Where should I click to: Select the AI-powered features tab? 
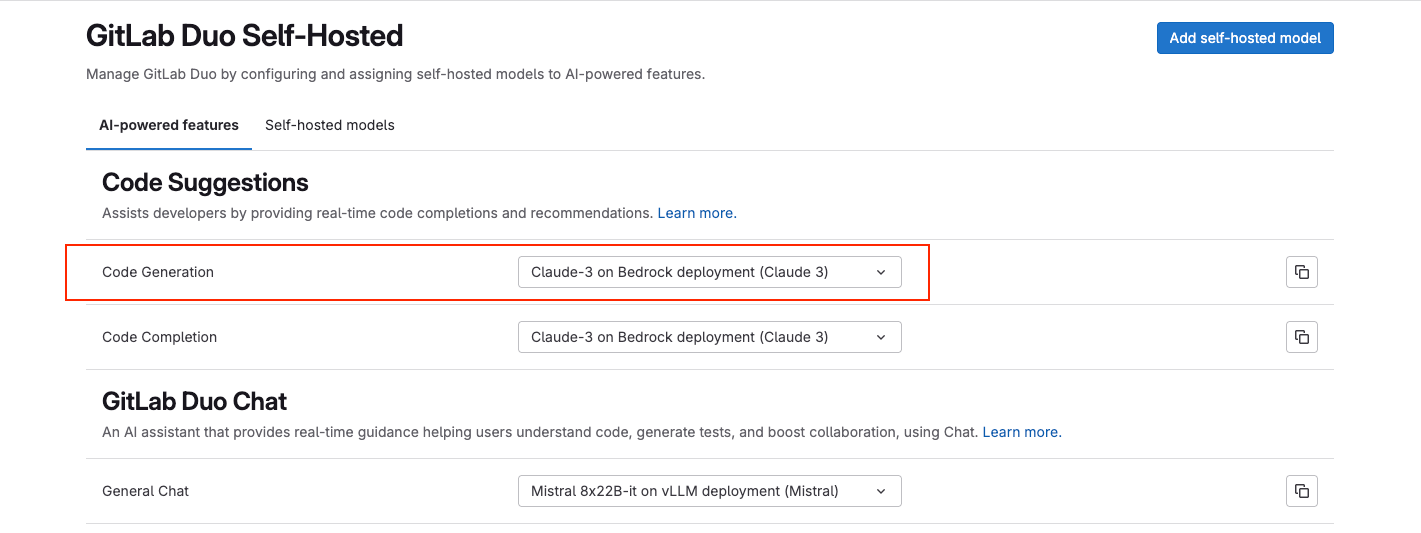(168, 125)
